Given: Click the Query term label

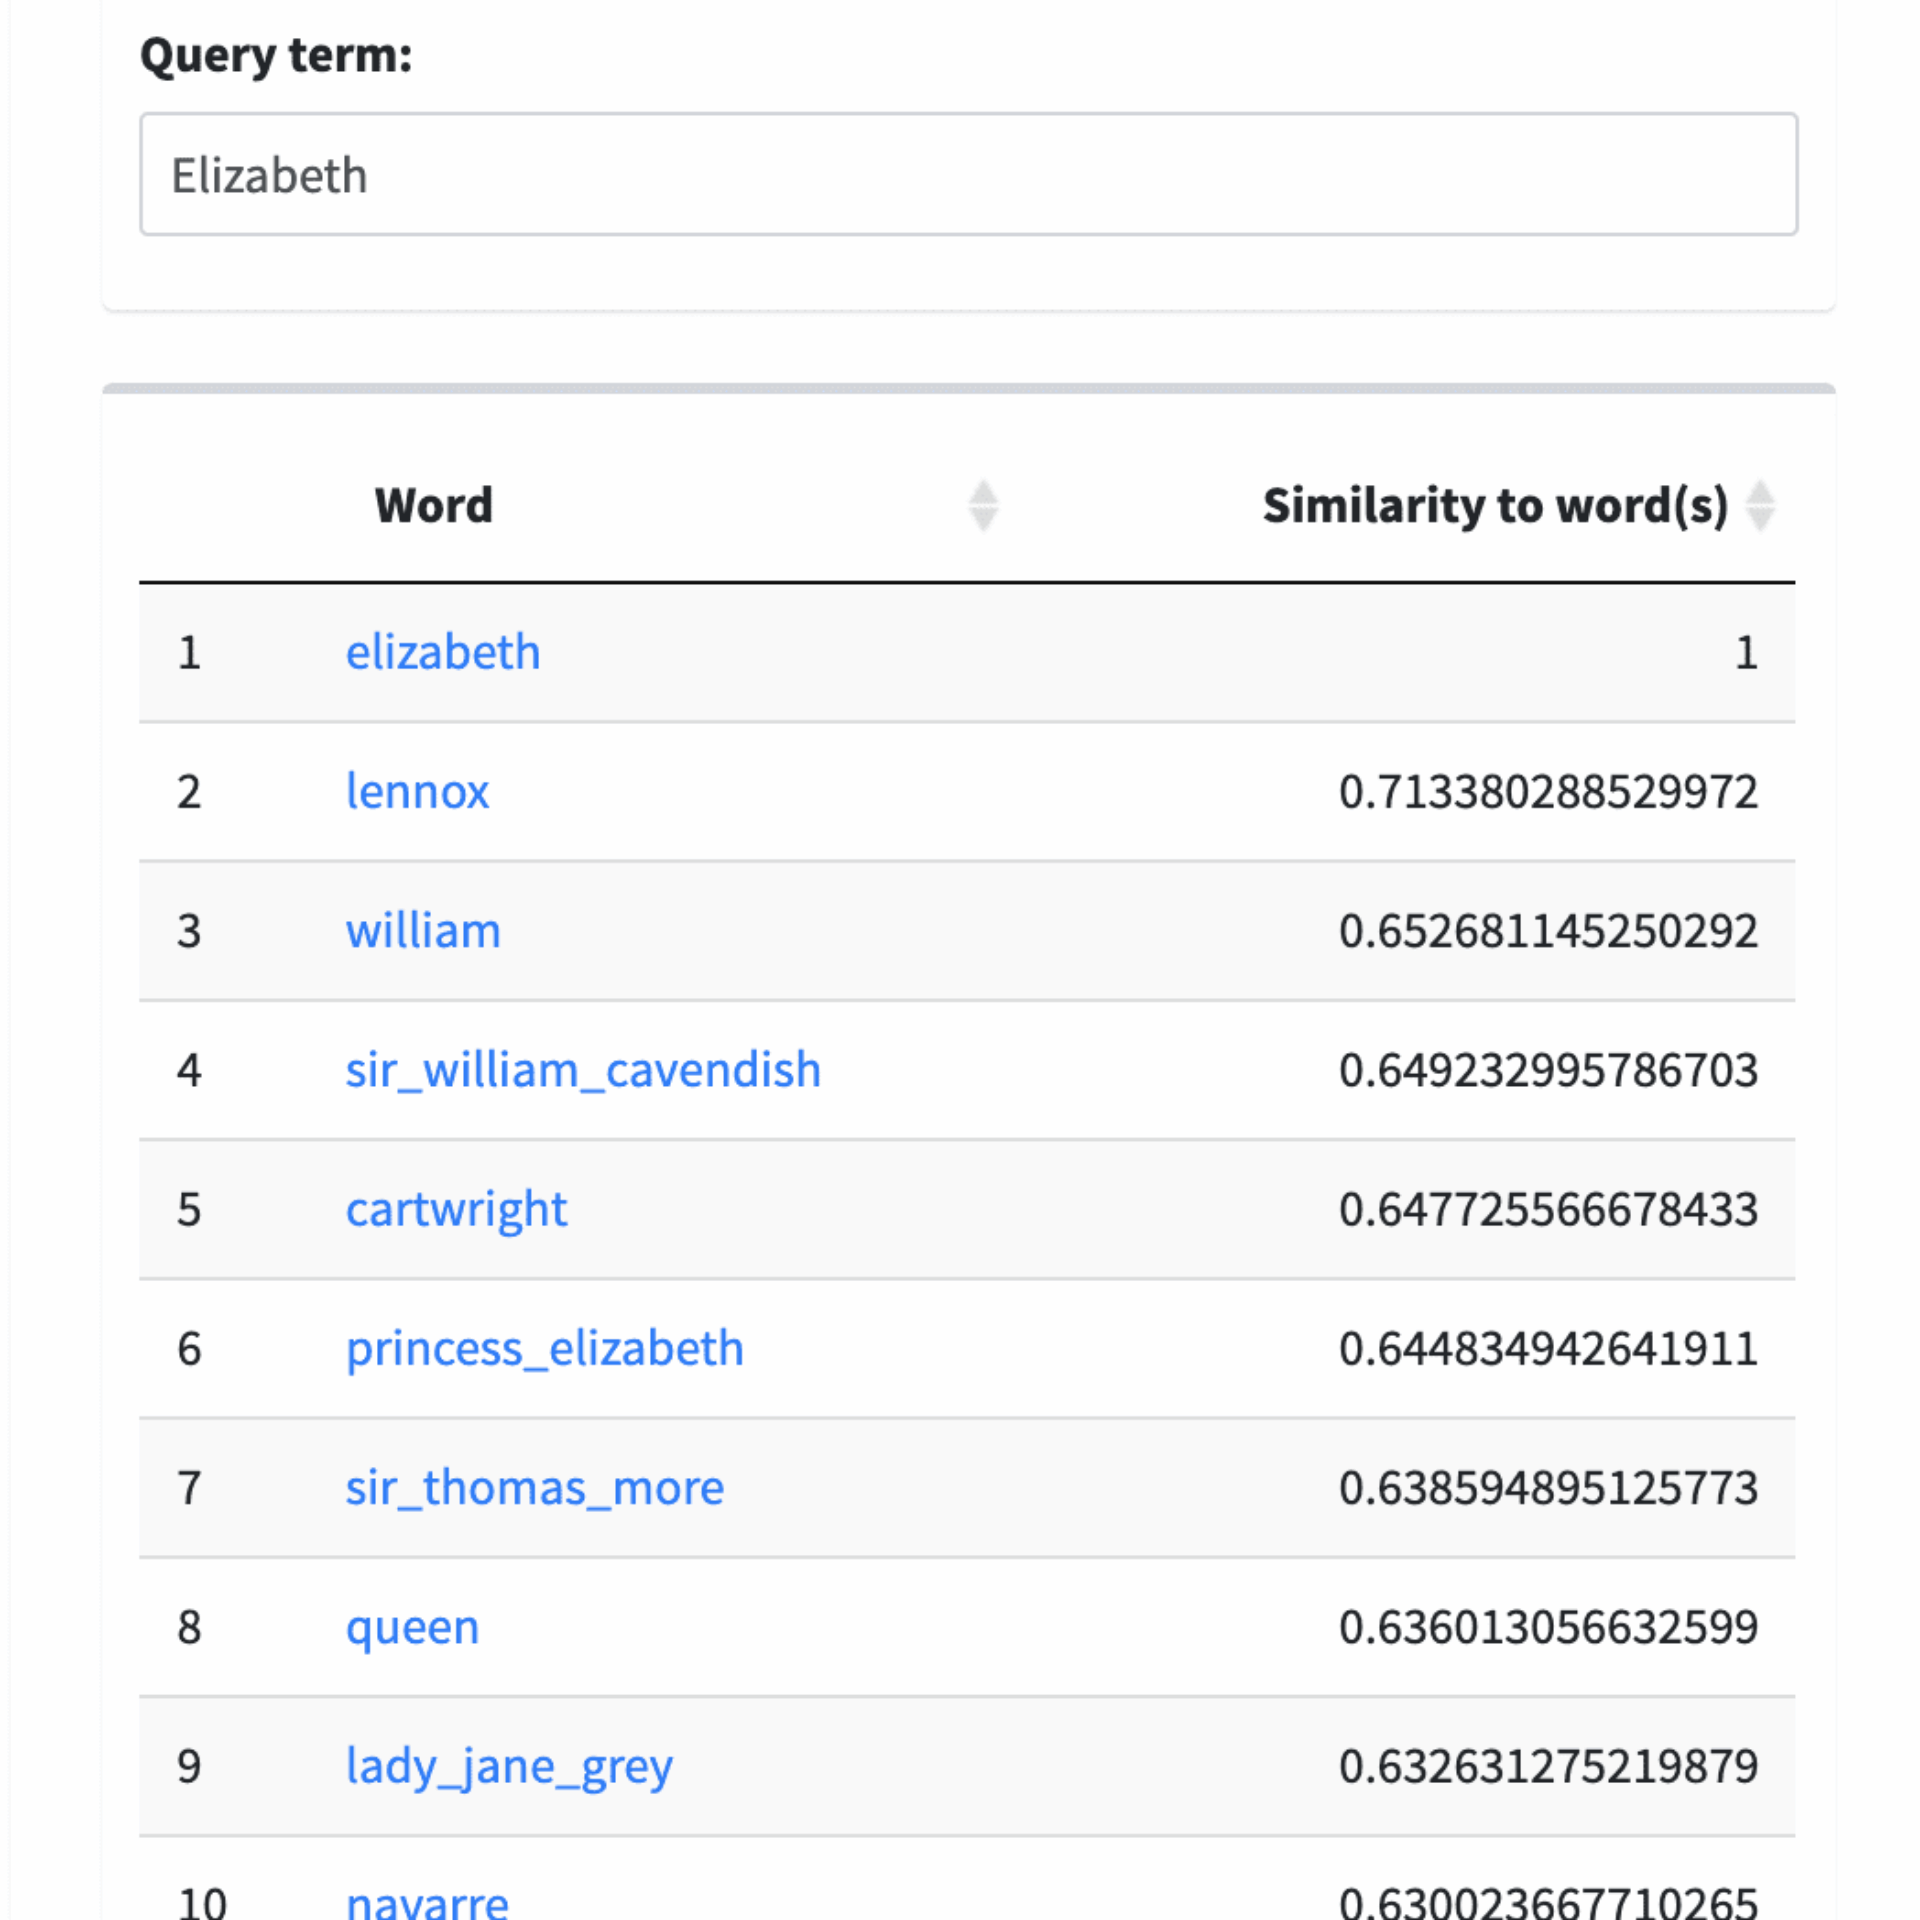Looking at the screenshot, I should [x=275, y=57].
